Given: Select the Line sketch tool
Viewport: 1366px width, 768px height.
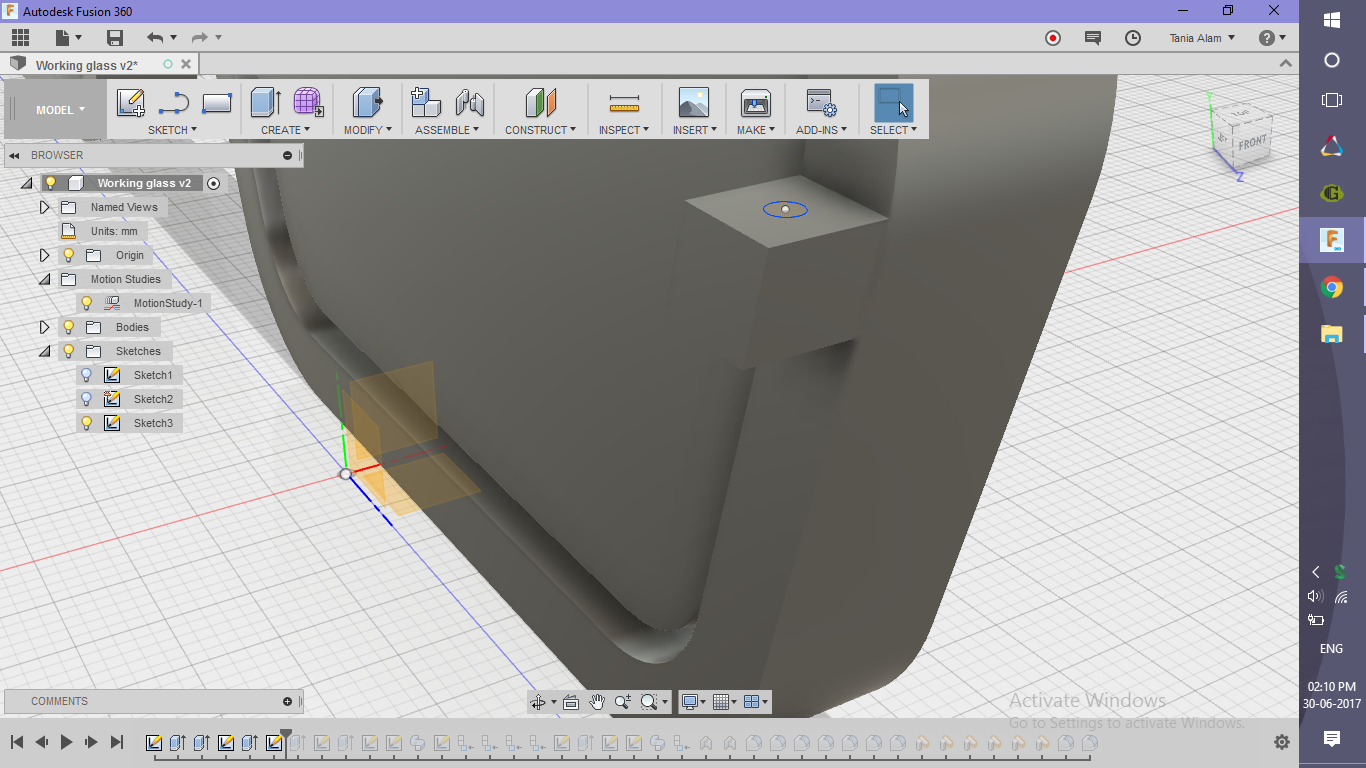Looking at the screenshot, I should (174, 102).
